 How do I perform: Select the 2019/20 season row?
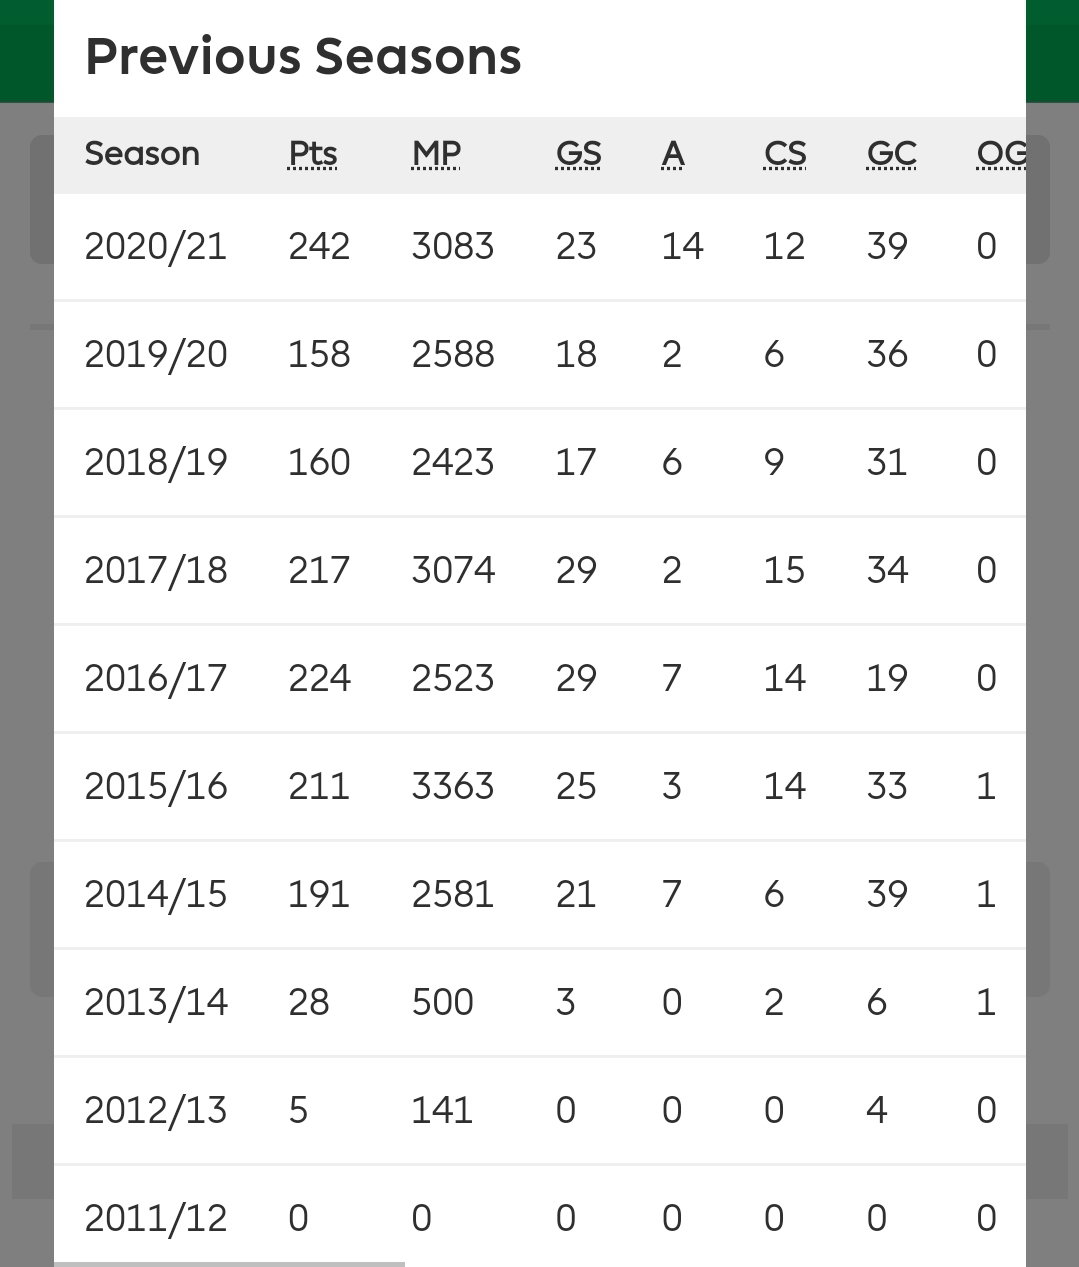coord(540,354)
